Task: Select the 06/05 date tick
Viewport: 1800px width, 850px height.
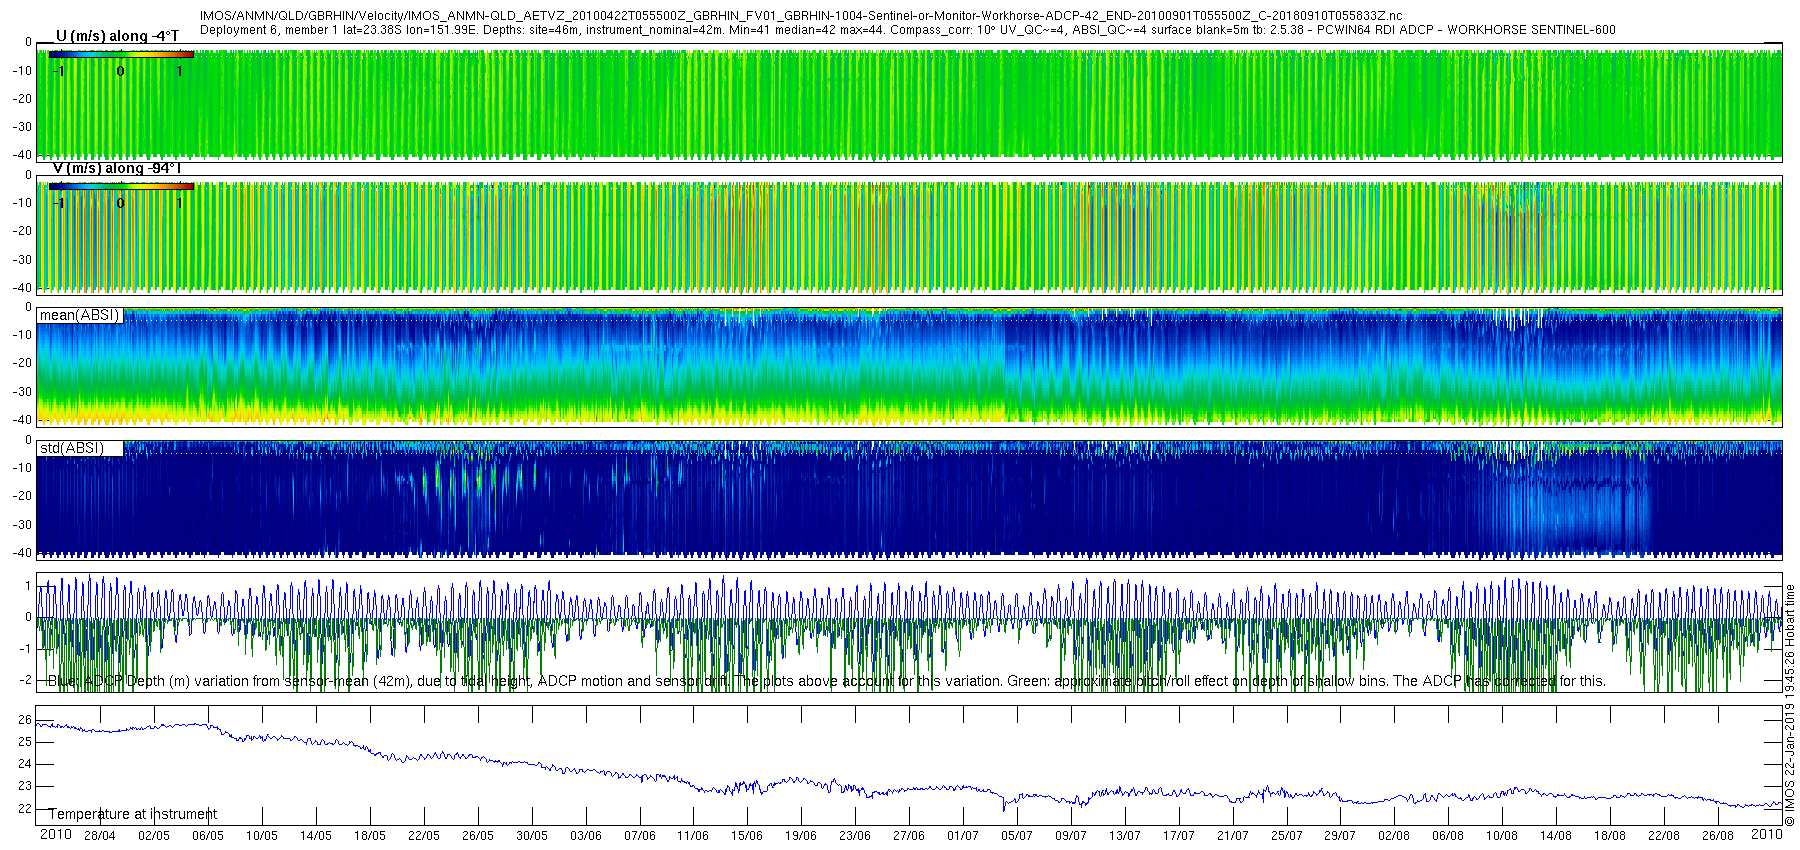Action: (207, 836)
